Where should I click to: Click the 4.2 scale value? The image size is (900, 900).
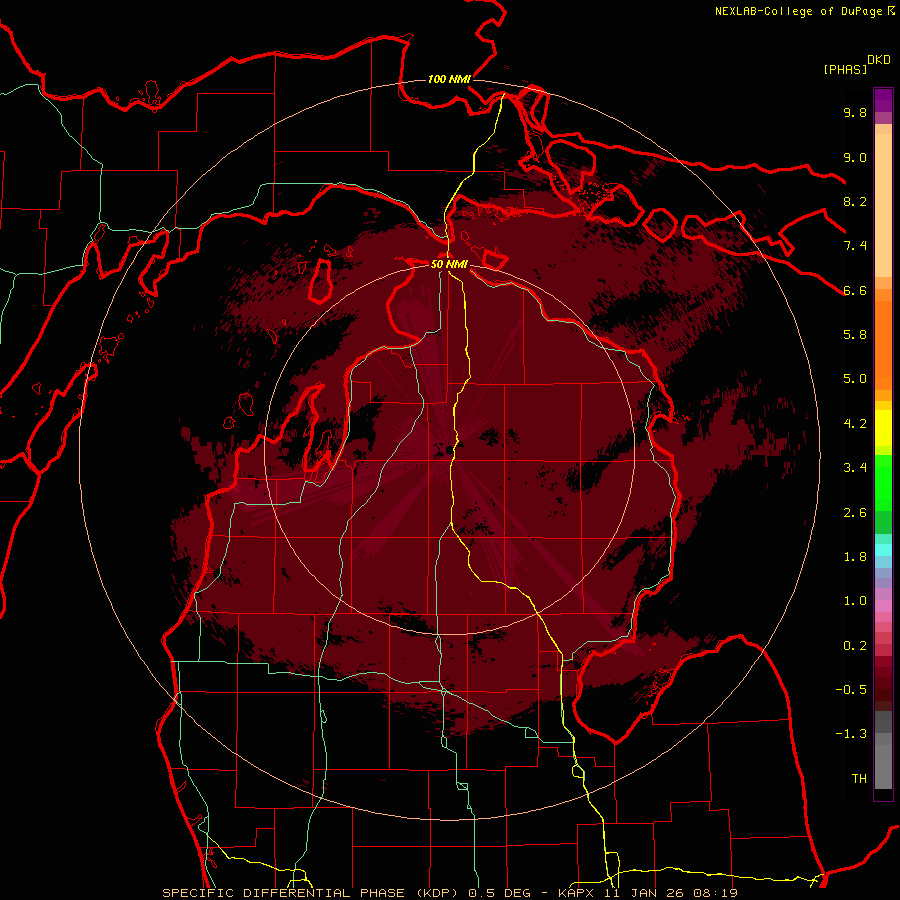pyautogui.click(x=855, y=424)
